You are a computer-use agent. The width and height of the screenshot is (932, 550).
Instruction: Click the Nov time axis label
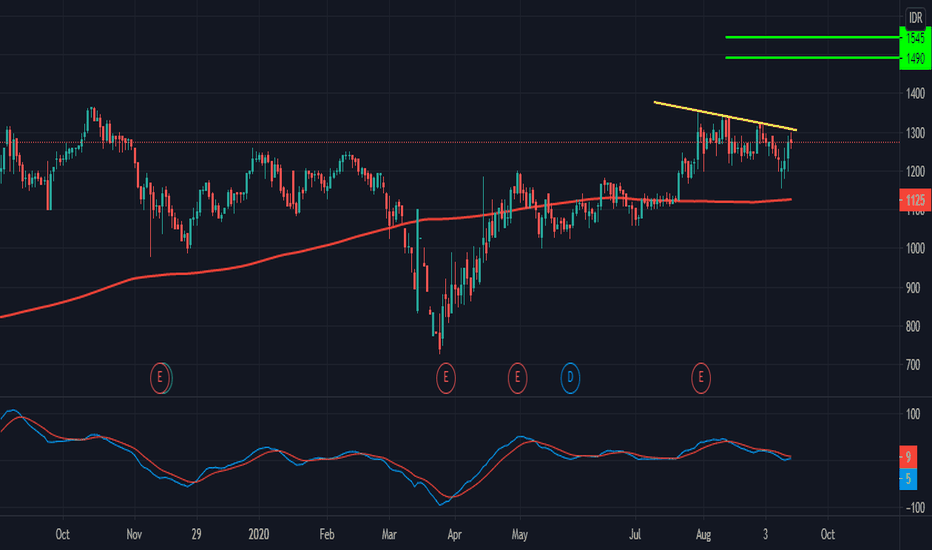[134, 535]
